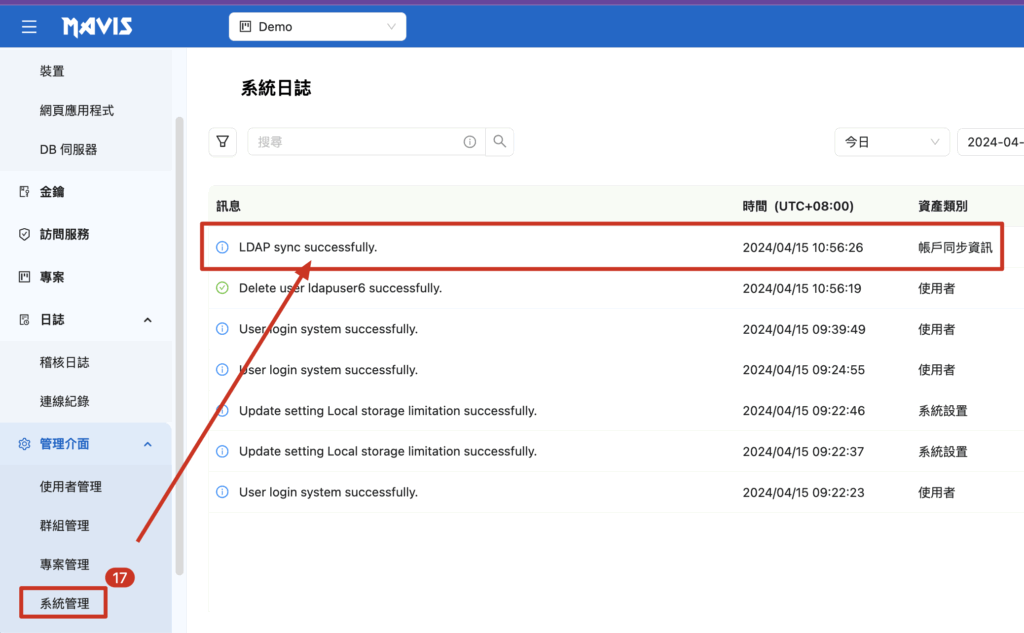This screenshot has height=633, width=1024.
Task: Open the Demo project dropdown
Action: 317,27
